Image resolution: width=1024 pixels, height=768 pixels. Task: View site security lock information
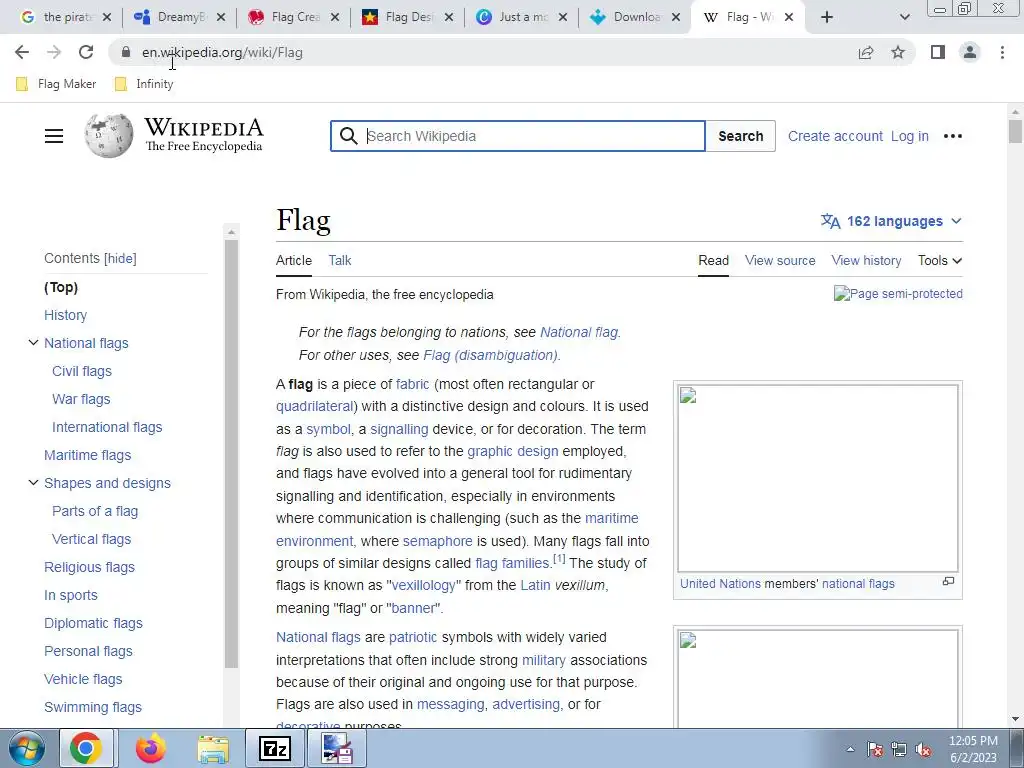click(x=126, y=52)
